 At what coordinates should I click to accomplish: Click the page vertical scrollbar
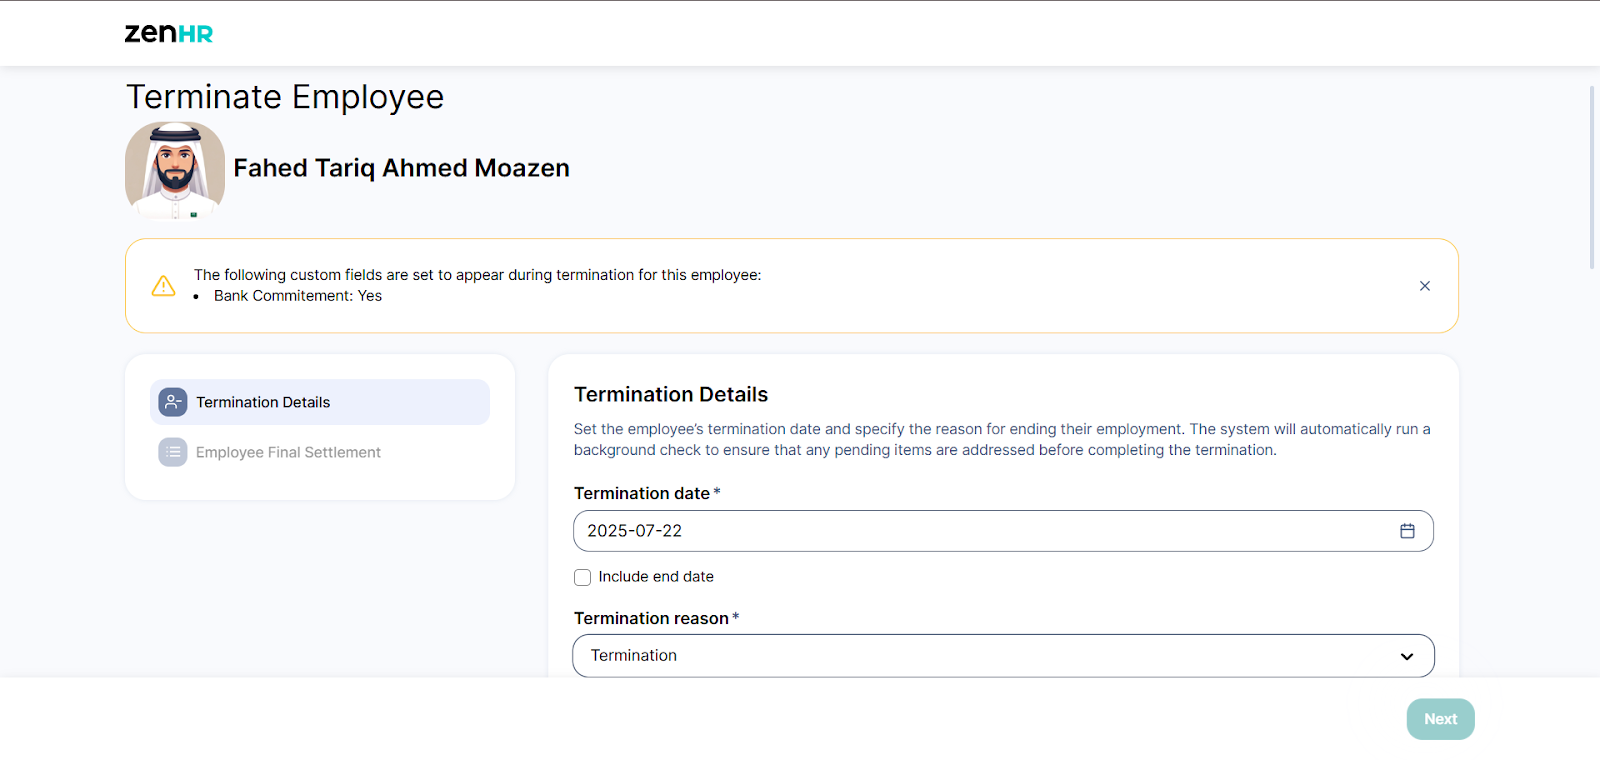pyautogui.click(x=1592, y=178)
